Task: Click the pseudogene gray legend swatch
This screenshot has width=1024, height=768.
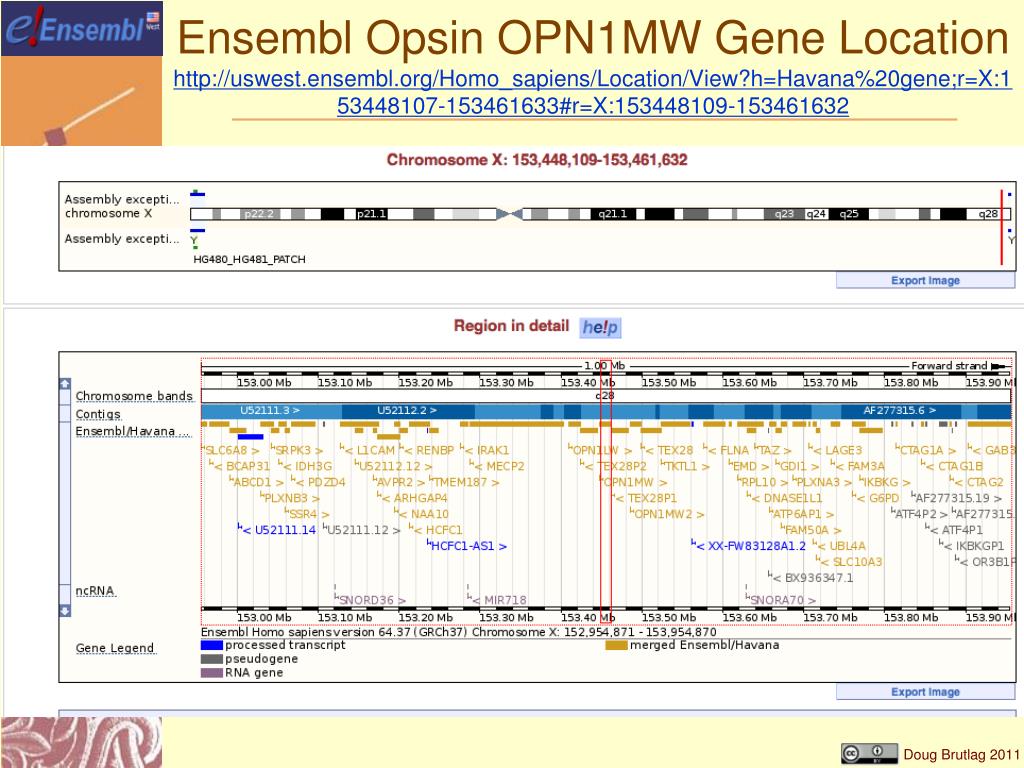Action: point(212,659)
